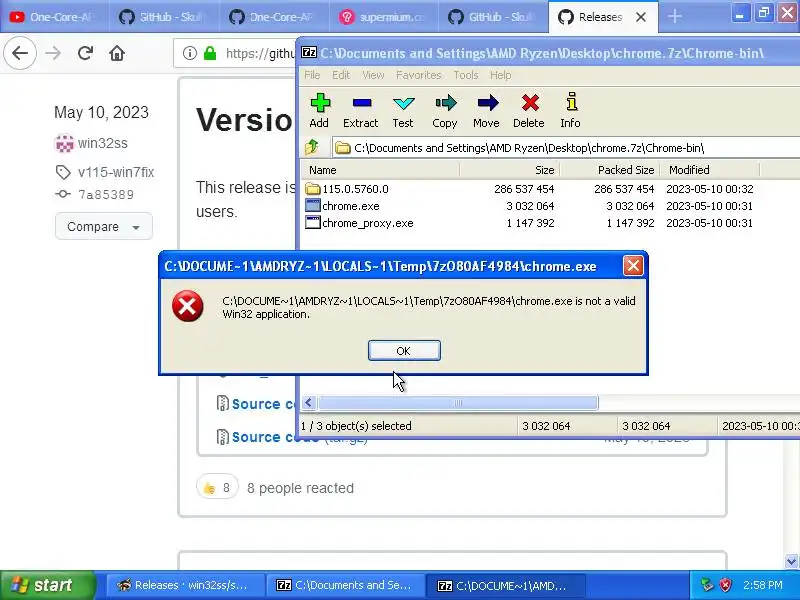This screenshot has height=600, width=800.
Task: Open the browser home page
Action: [117, 53]
